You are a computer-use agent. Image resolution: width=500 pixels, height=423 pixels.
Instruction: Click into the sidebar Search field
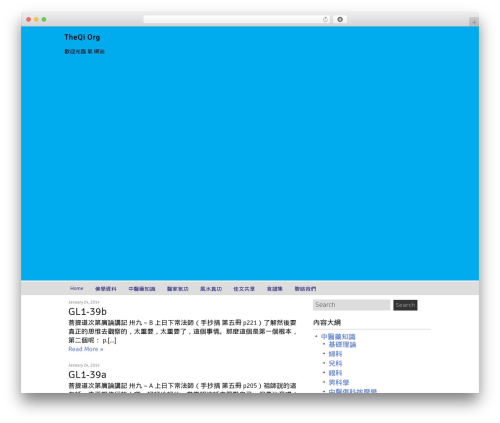(x=351, y=305)
